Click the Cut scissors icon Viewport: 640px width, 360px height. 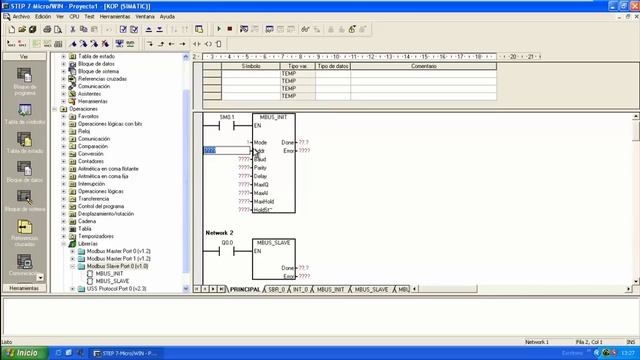coord(73,29)
